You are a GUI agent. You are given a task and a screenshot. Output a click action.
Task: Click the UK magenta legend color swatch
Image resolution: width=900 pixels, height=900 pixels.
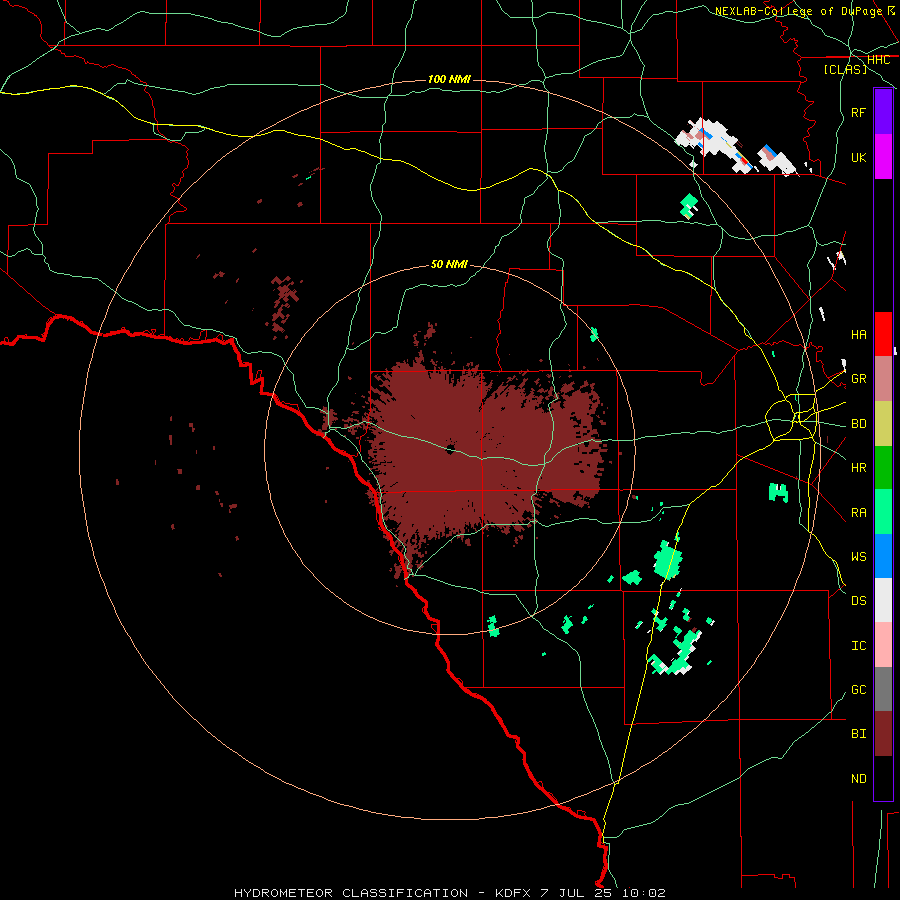coord(883,157)
